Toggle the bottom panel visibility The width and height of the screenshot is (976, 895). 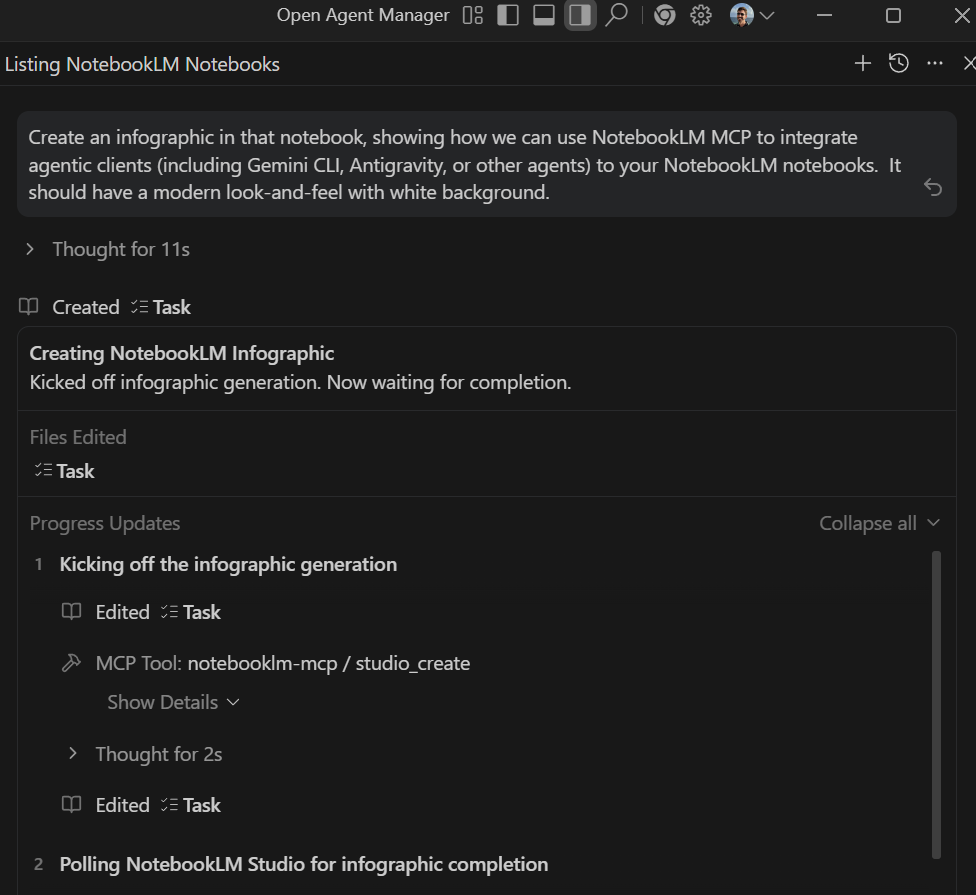(x=544, y=15)
